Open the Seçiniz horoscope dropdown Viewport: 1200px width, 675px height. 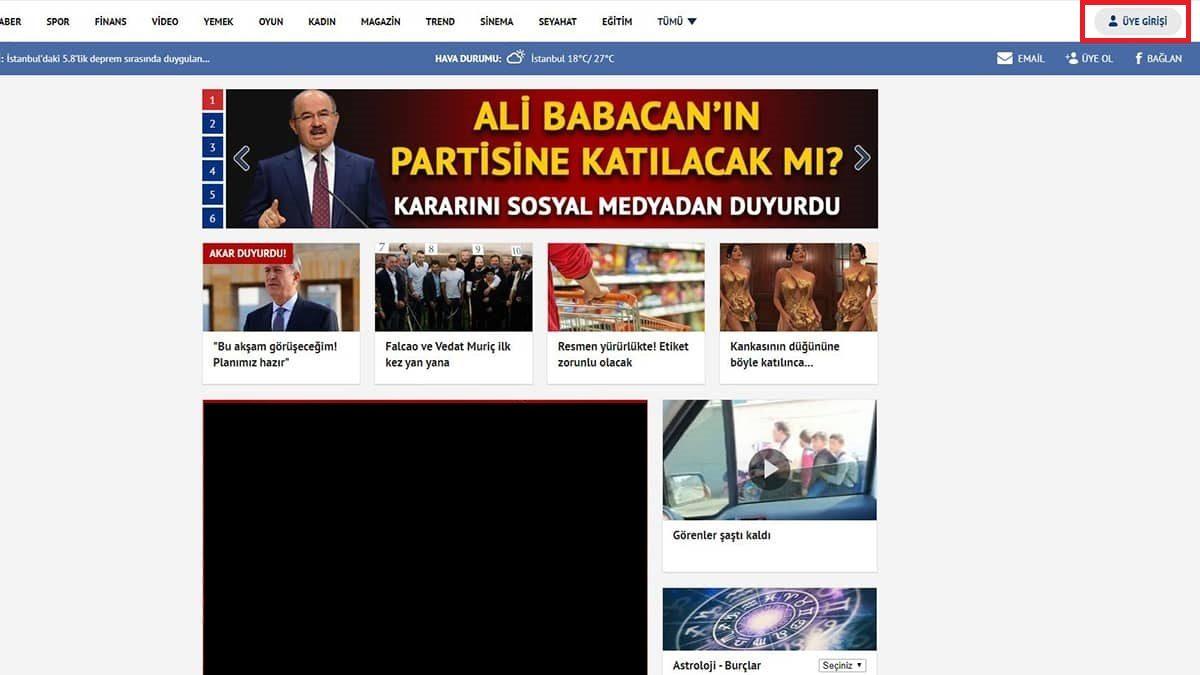point(842,664)
